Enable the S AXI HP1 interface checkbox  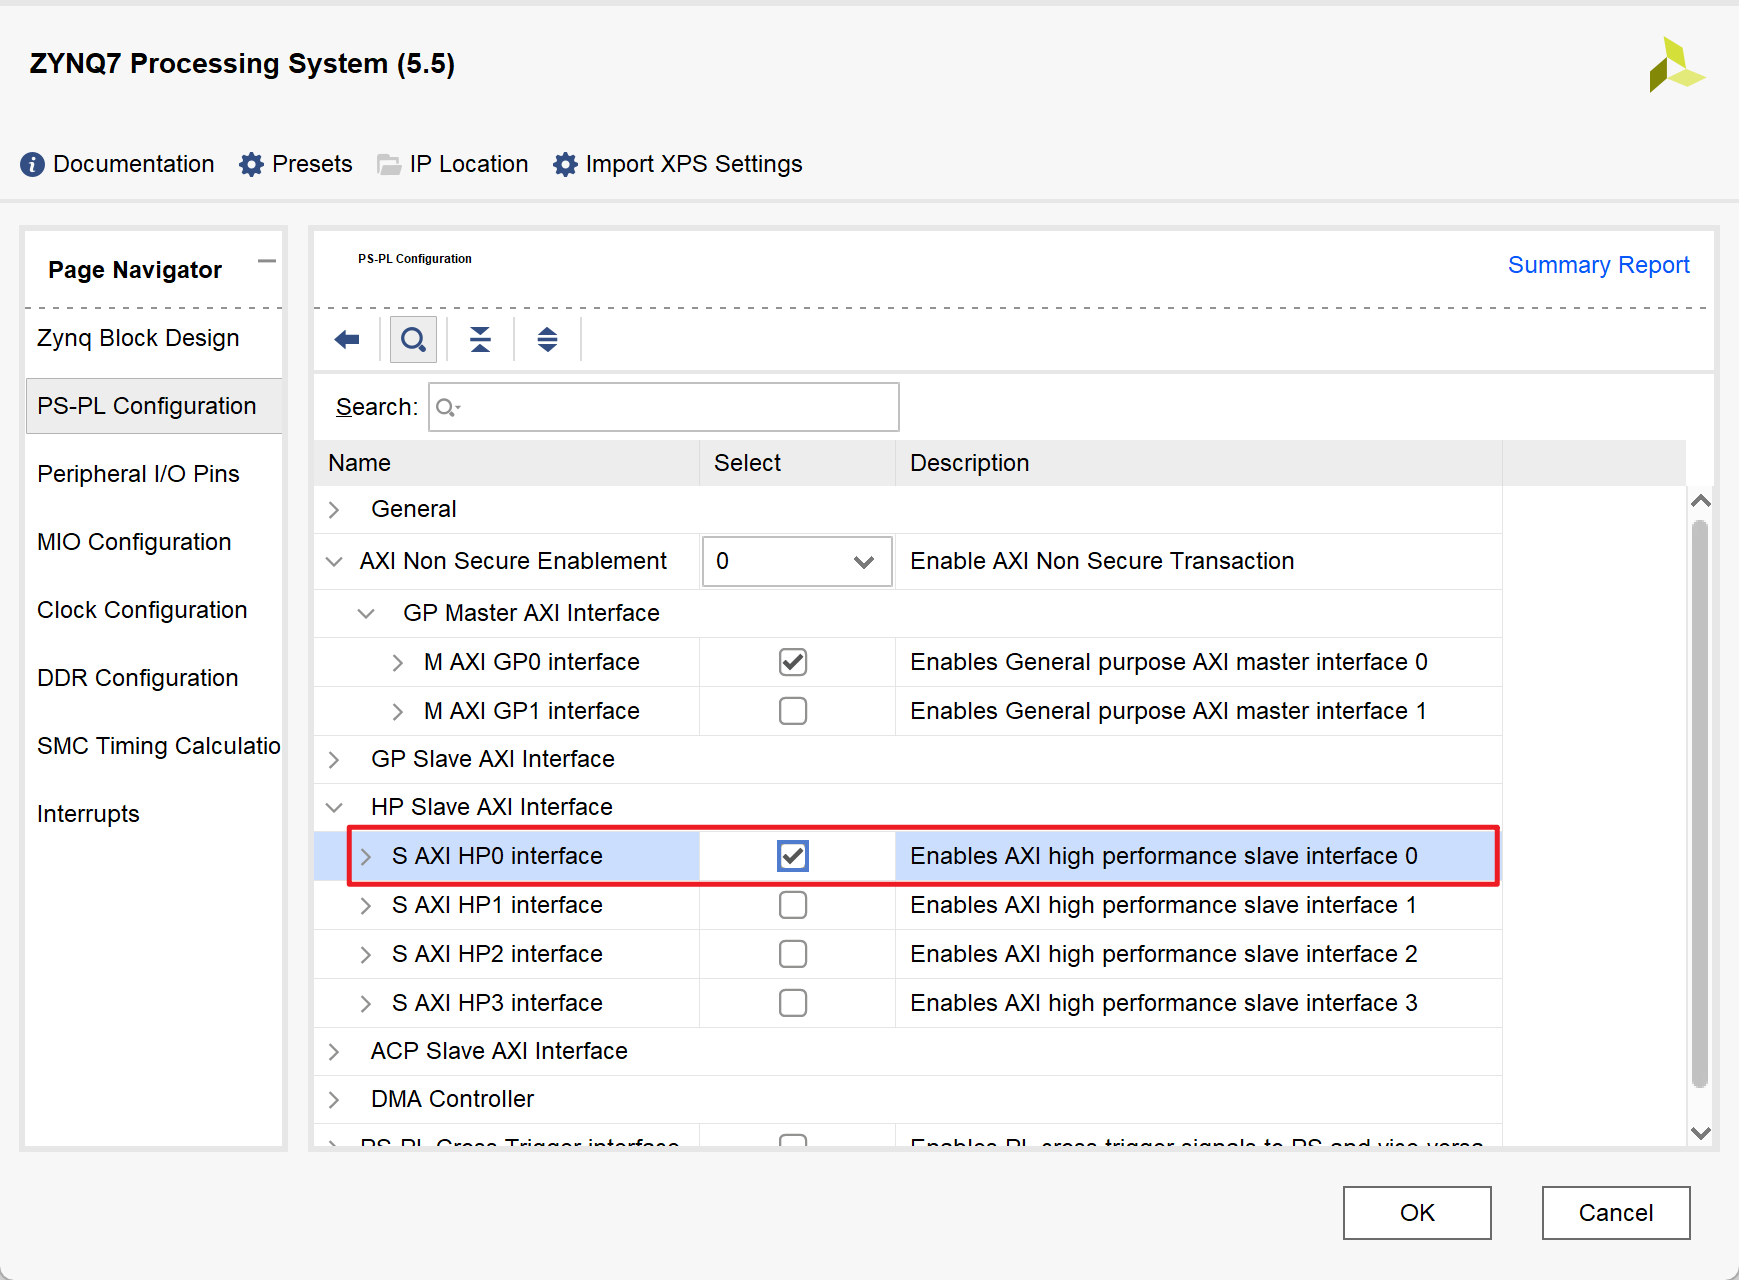[793, 905]
